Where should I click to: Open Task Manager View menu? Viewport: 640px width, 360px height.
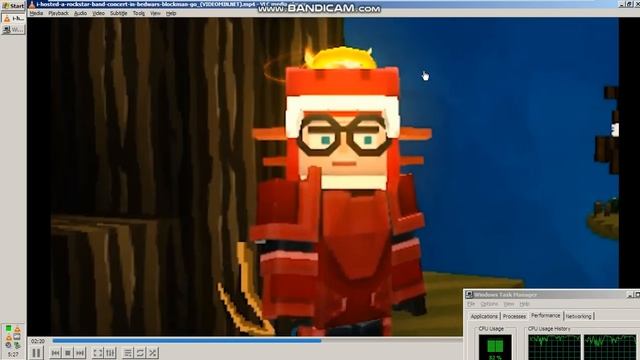click(x=509, y=304)
